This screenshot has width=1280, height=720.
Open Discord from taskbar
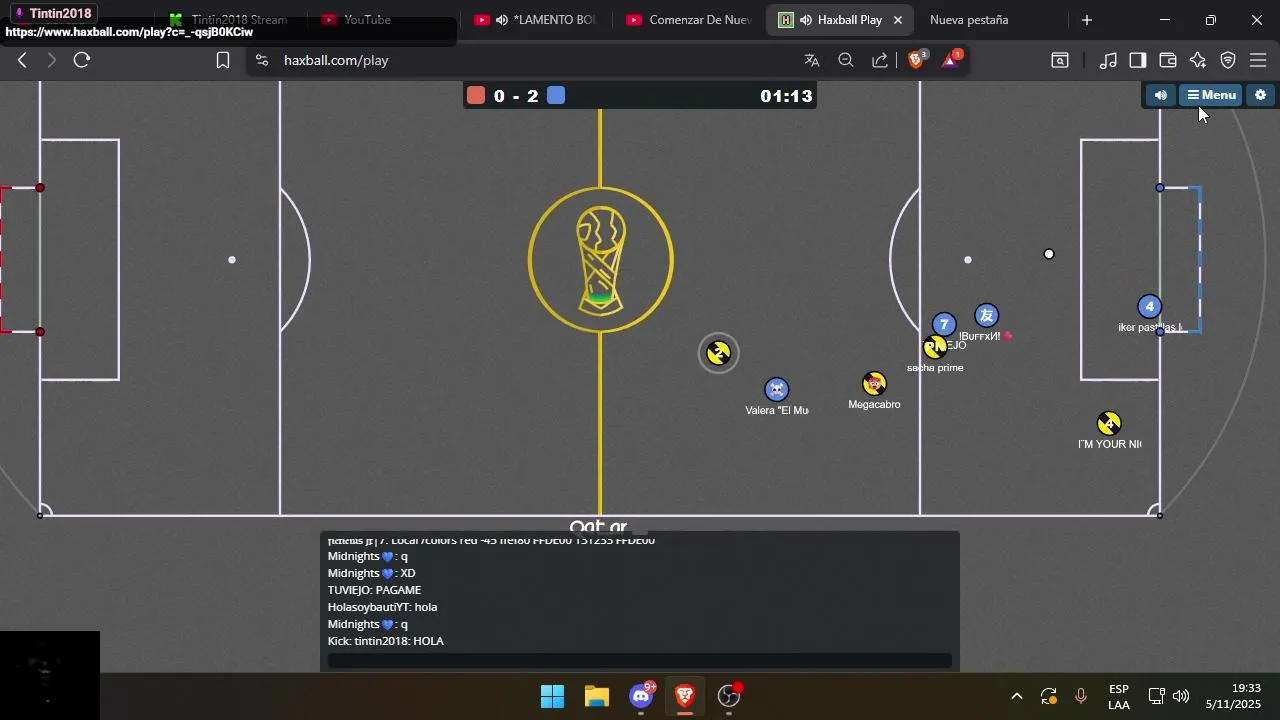[x=642, y=696]
